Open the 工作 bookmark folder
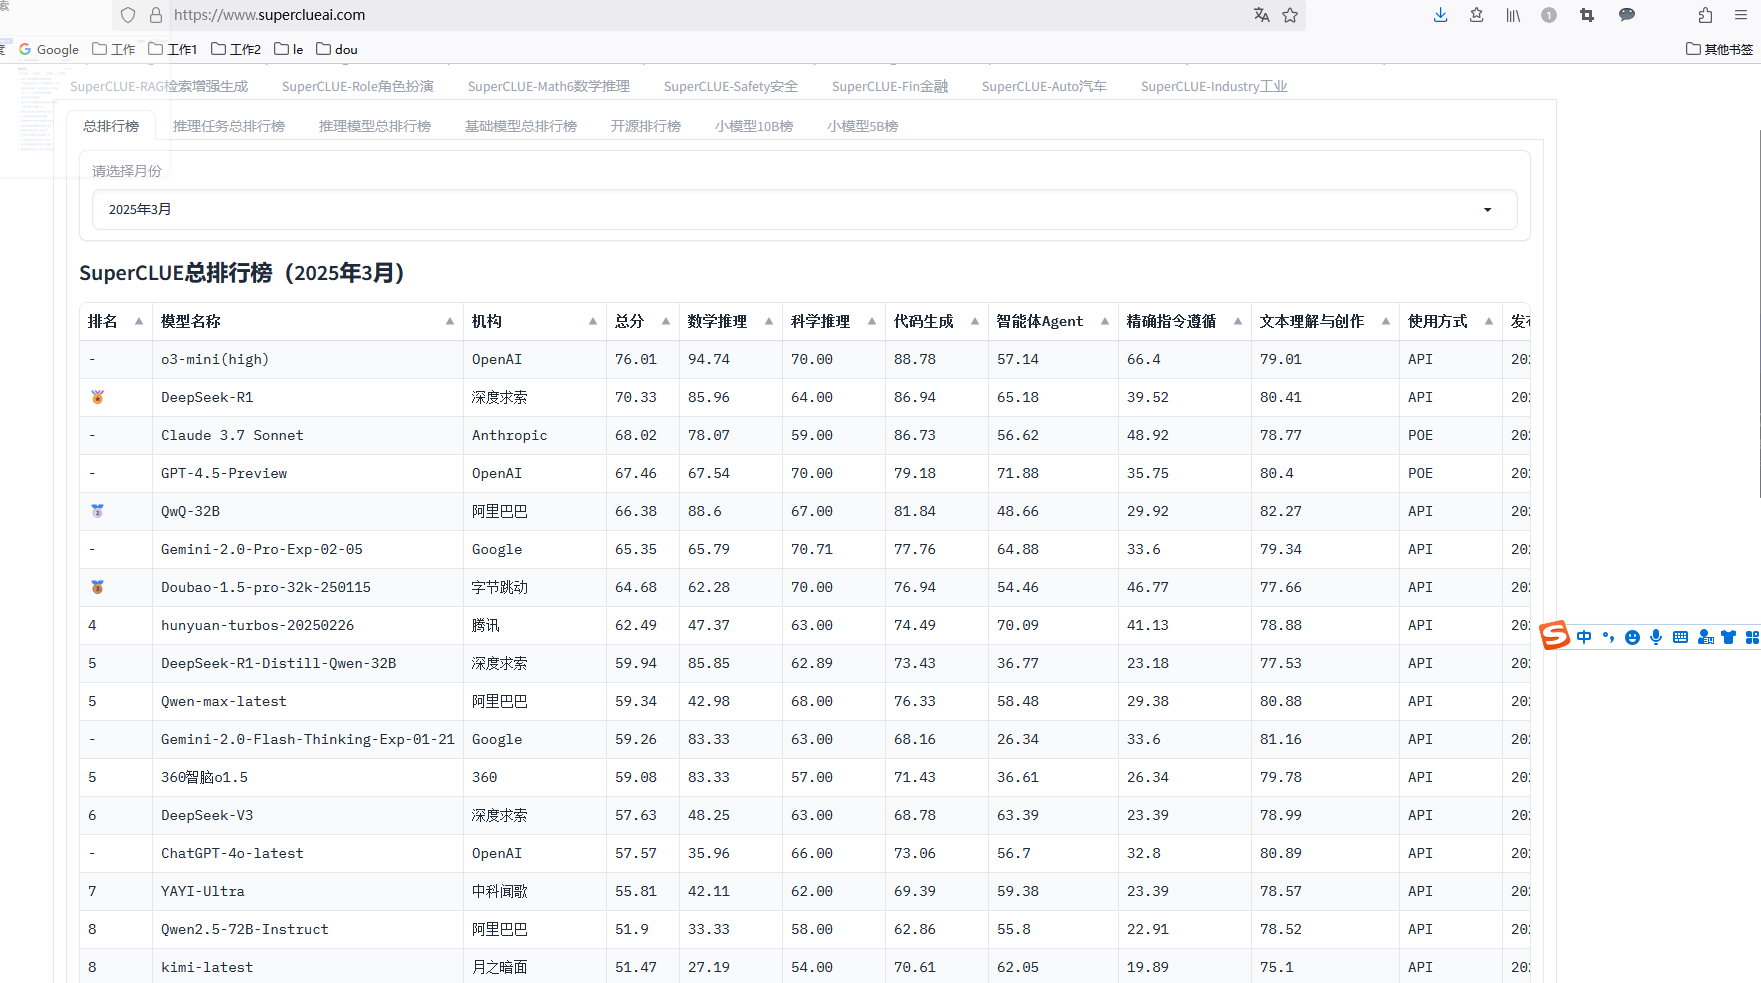 tap(113, 49)
